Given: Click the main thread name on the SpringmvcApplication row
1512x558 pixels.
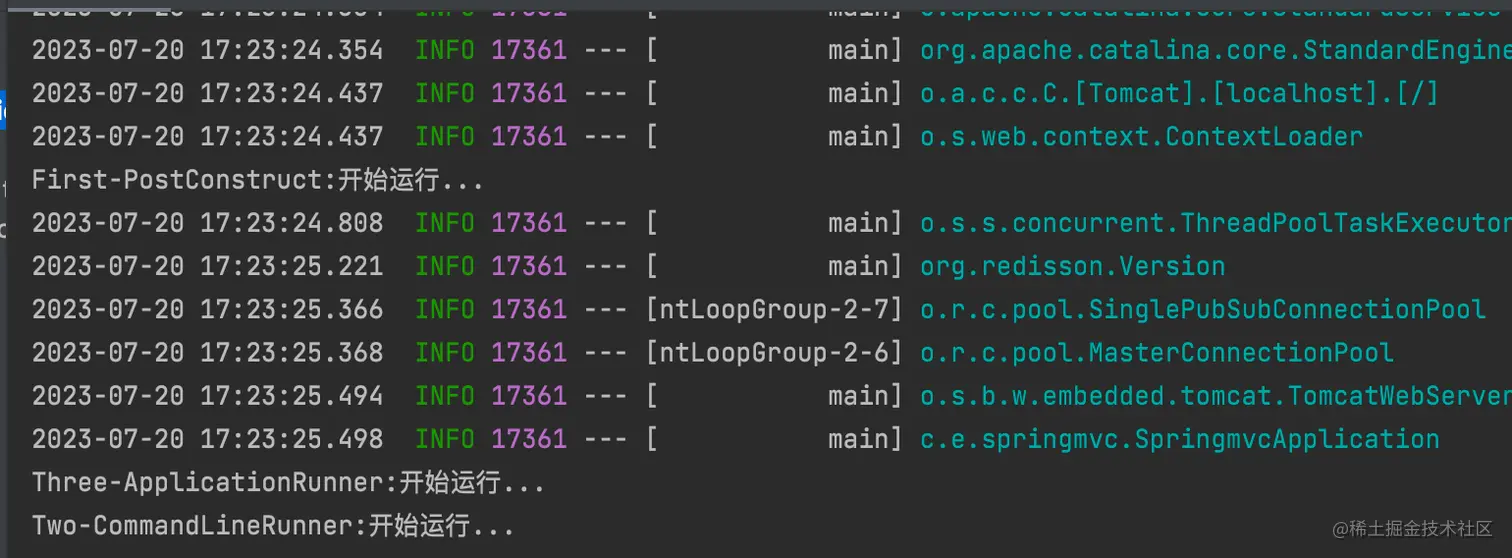Looking at the screenshot, I should tap(858, 439).
